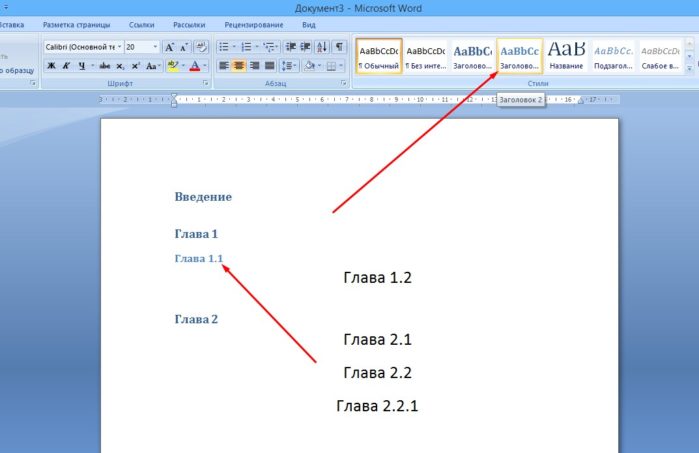The image size is (699, 453).
Task: Open the font size 20 dropdown
Action: coord(155,47)
